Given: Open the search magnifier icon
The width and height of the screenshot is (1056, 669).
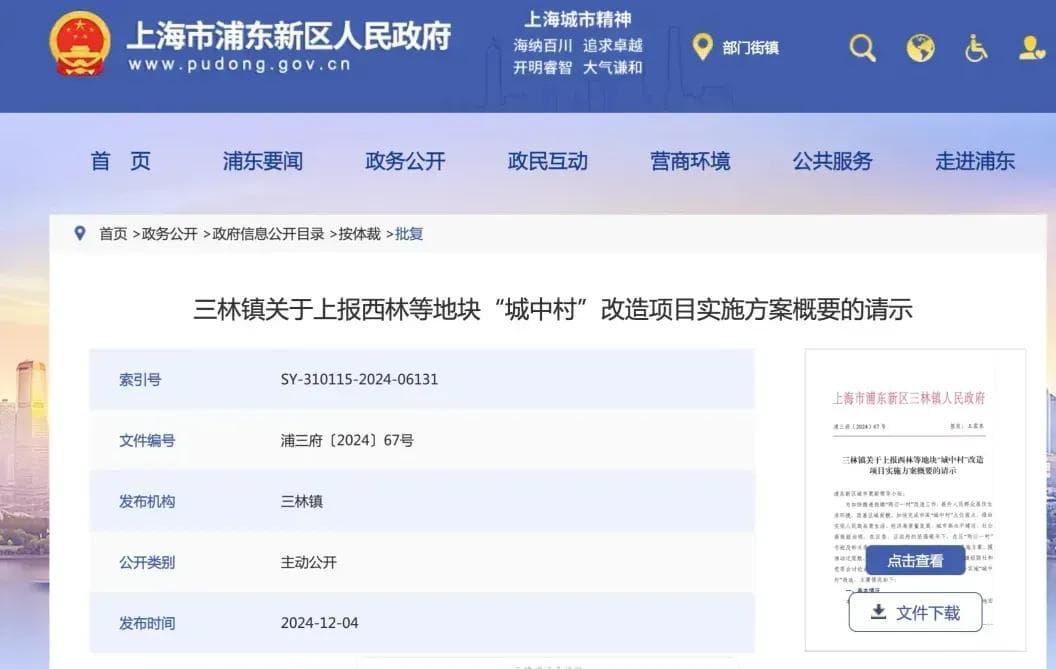Looking at the screenshot, I should [x=862, y=47].
